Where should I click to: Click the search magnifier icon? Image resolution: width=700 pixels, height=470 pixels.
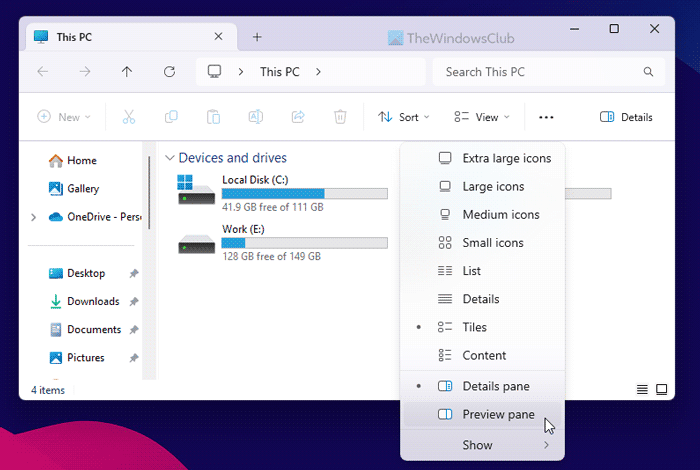tap(648, 71)
